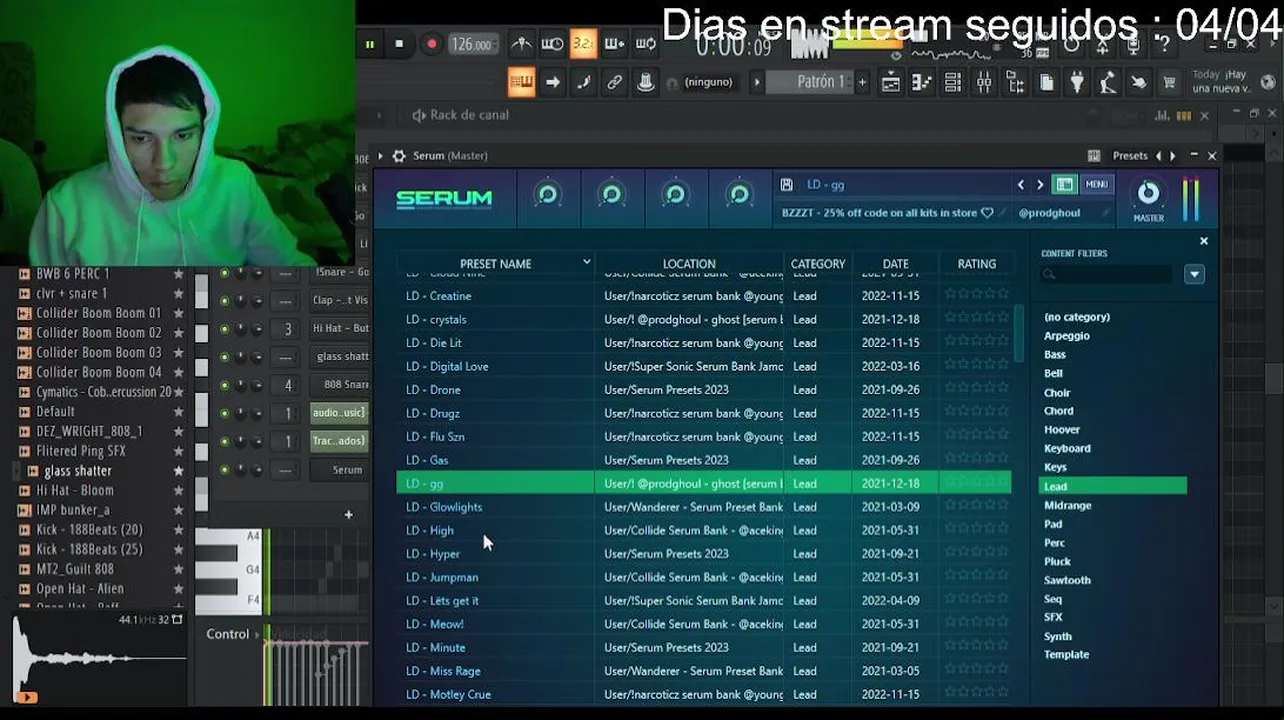The height and width of the screenshot is (720, 1284).
Task: Click the preset list vertical scrollbar
Action: pyautogui.click(x=1019, y=335)
